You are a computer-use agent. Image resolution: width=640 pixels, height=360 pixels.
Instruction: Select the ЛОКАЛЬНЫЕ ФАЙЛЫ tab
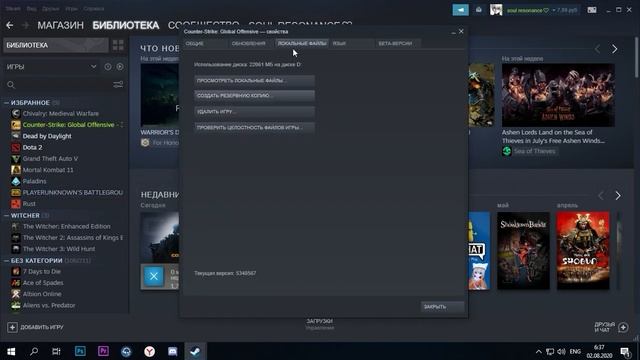302,43
